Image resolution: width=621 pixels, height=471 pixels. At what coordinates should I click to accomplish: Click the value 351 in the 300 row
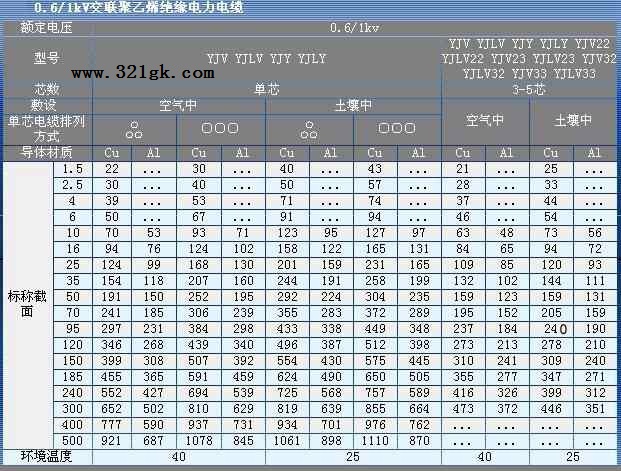595,408
